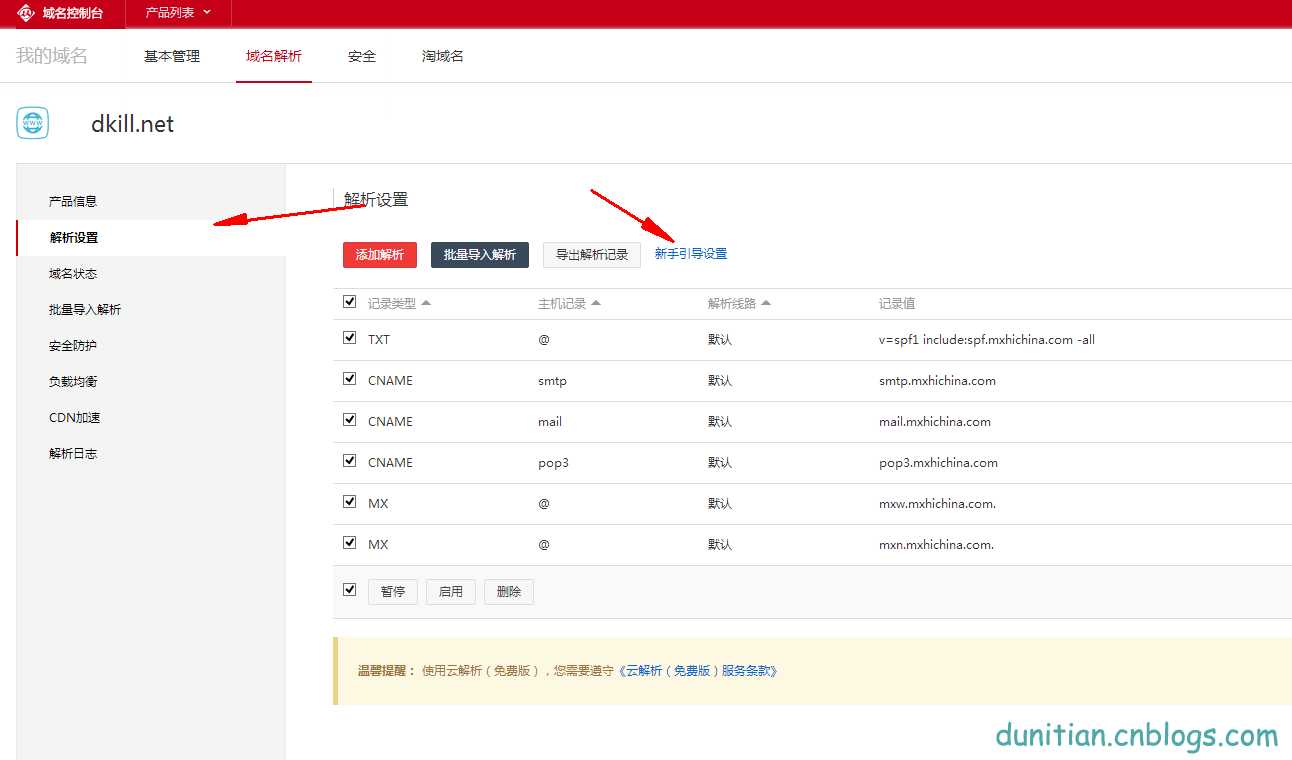Sort by 解析线路 column
This screenshot has width=1292, height=760.
click(739, 303)
